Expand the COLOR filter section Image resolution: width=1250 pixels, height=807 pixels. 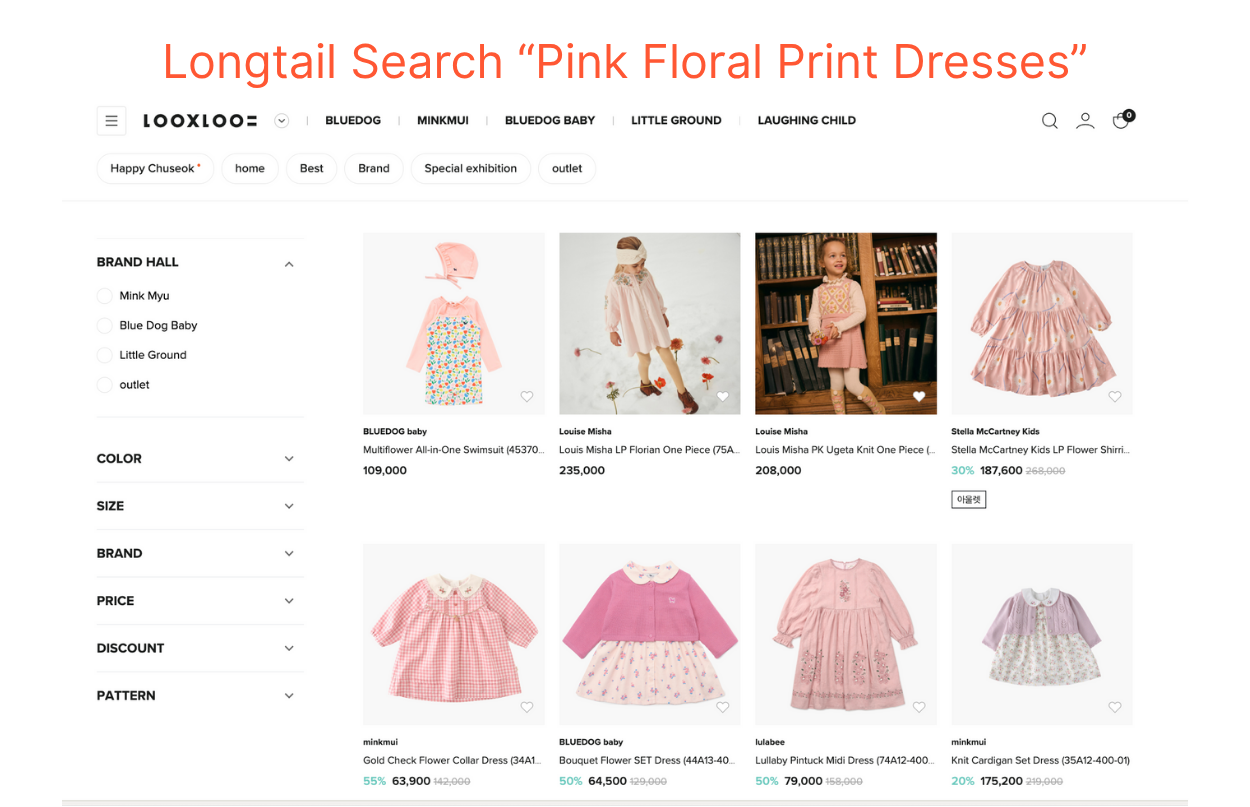point(200,459)
